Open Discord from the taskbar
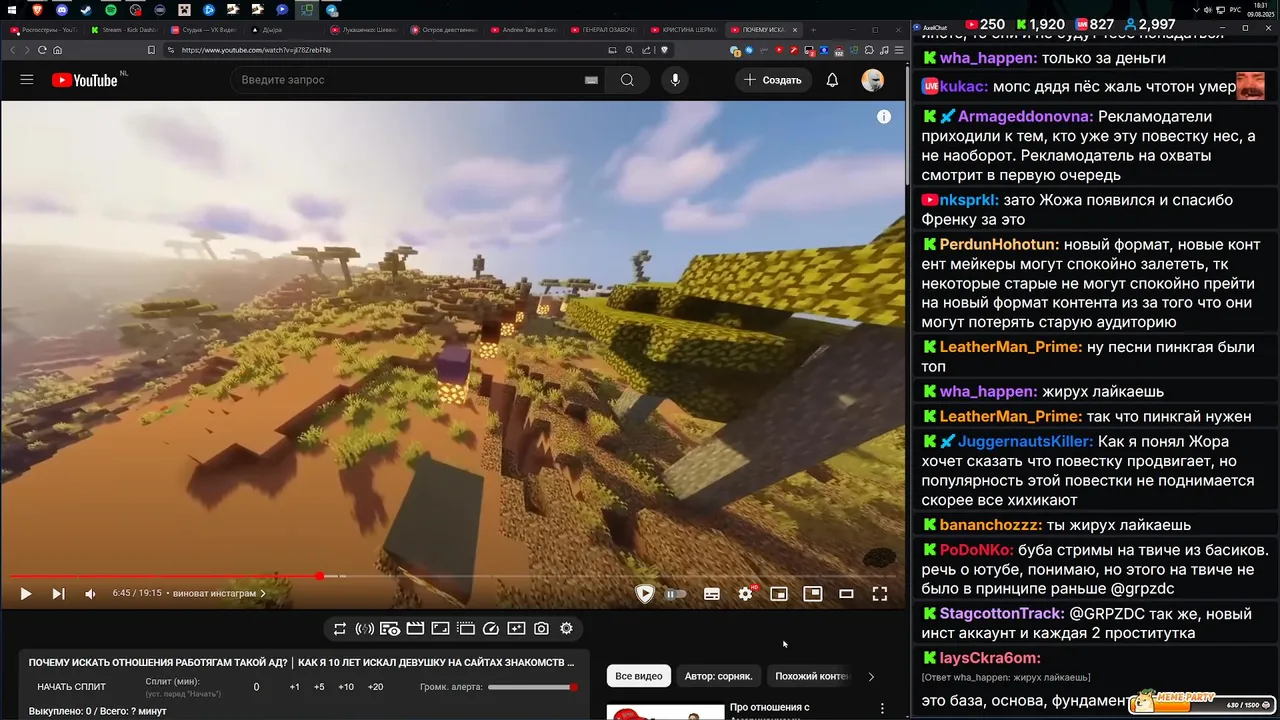 coord(62,10)
